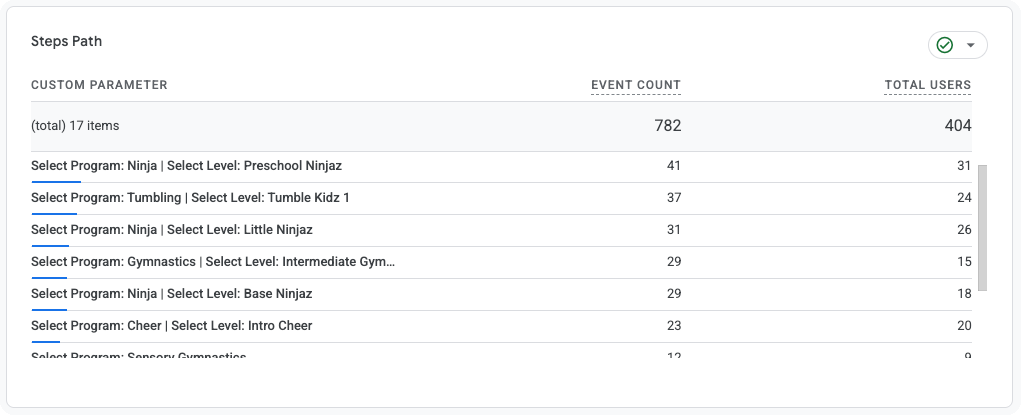Screen dimensions: 1021x415
Task: Click the total users value 404
Action: click(x=958, y=126)
